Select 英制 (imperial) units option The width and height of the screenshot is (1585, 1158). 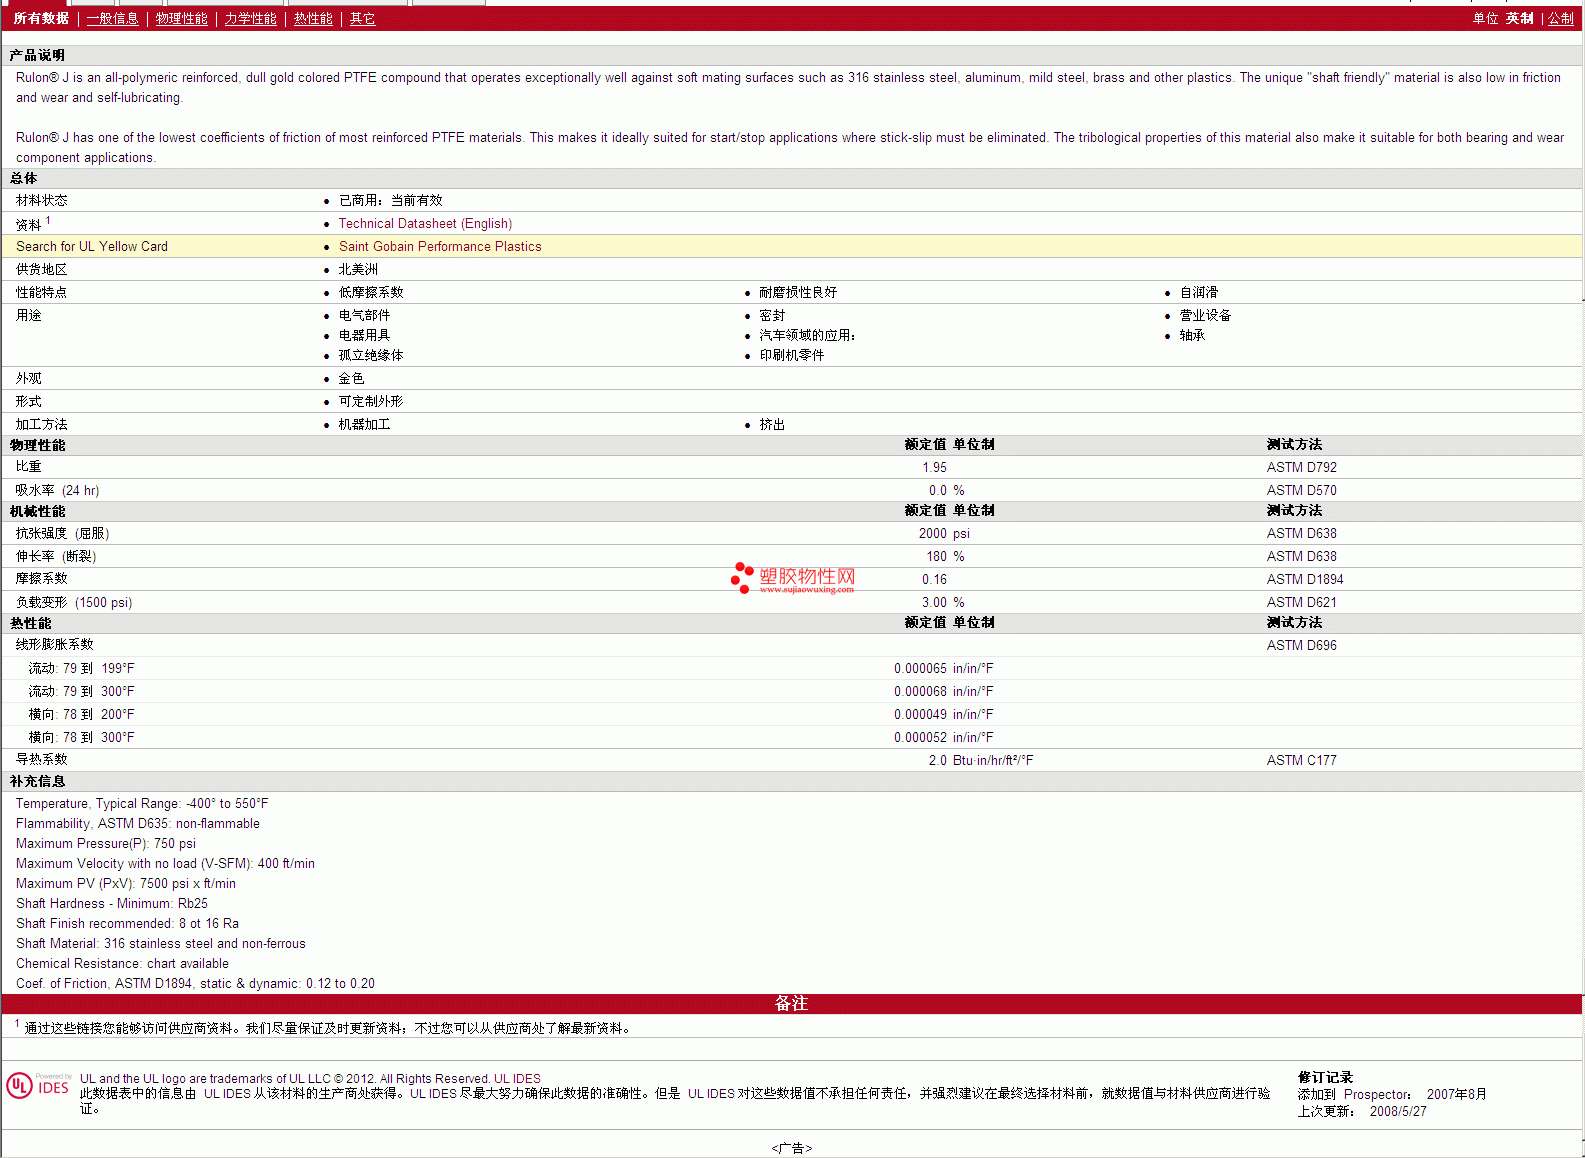tap(1519, 19)
